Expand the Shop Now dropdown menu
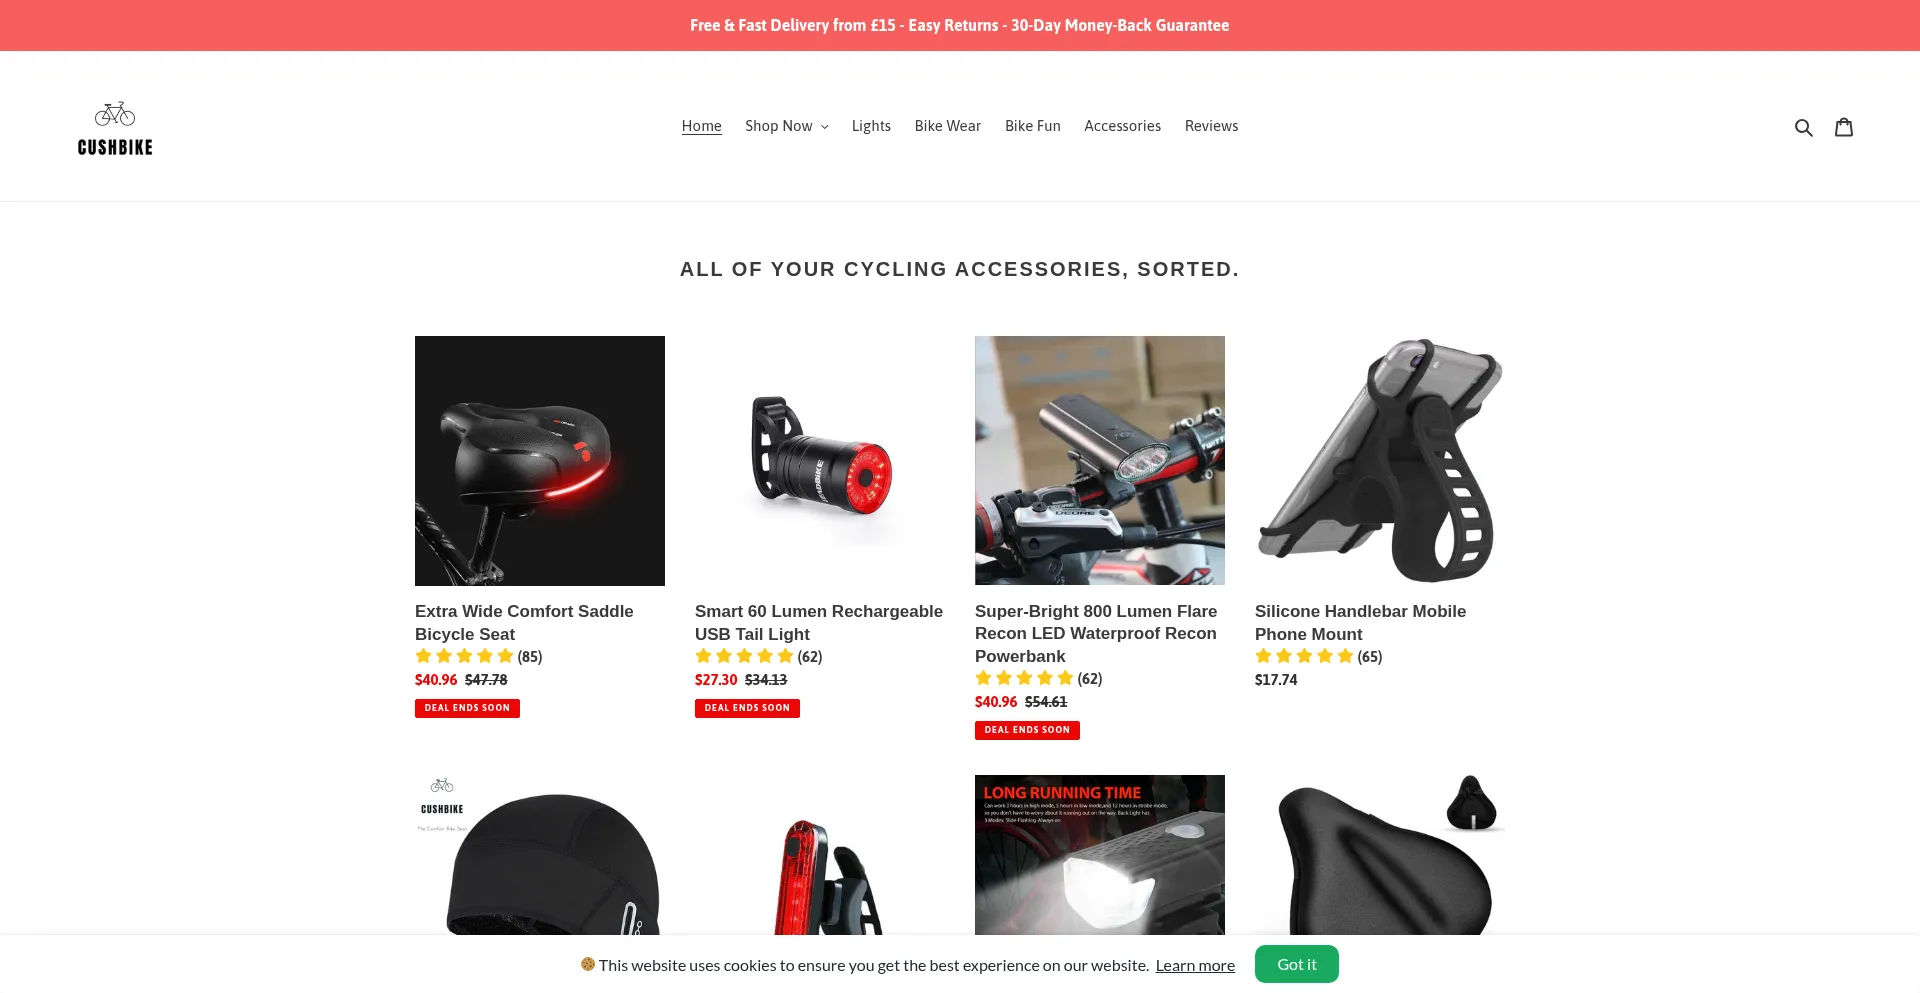The height and width of the screenshot is (993, 1920). [786, 126]
